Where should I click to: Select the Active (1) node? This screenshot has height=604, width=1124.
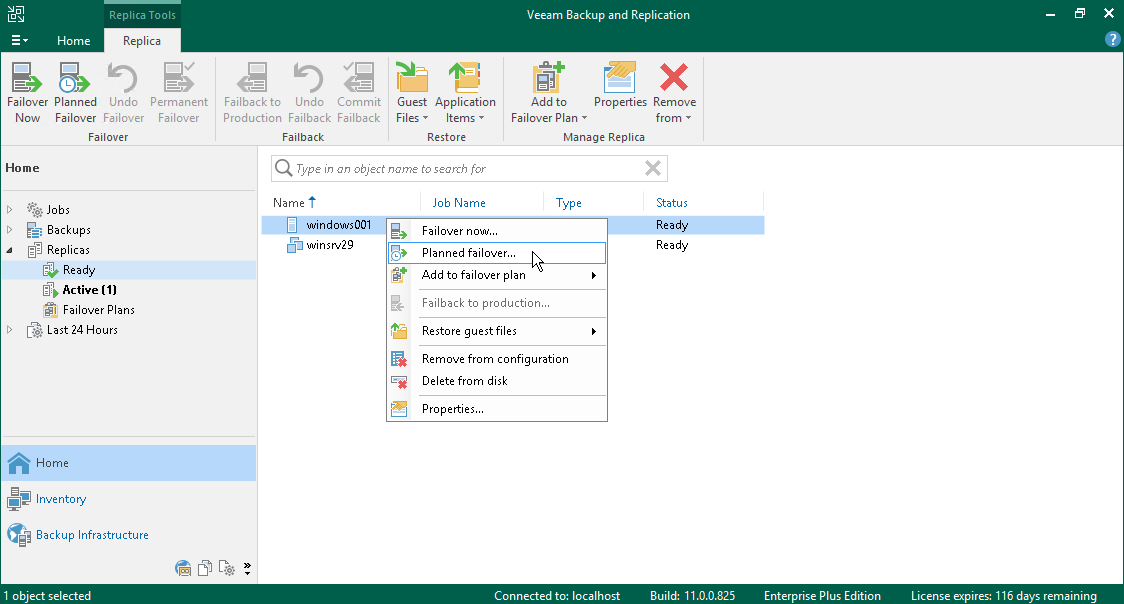click(x=90, y=290)
